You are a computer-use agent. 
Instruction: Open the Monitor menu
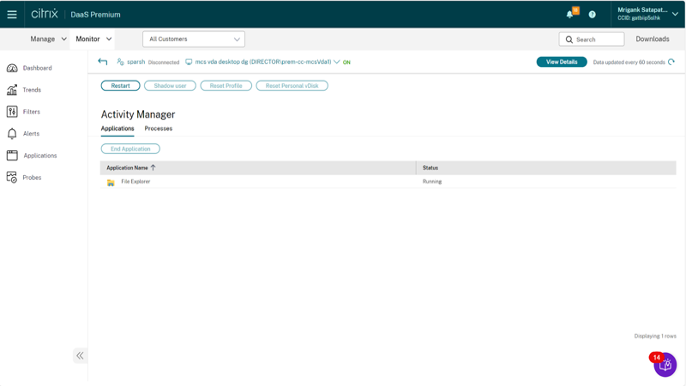(94, 39)
